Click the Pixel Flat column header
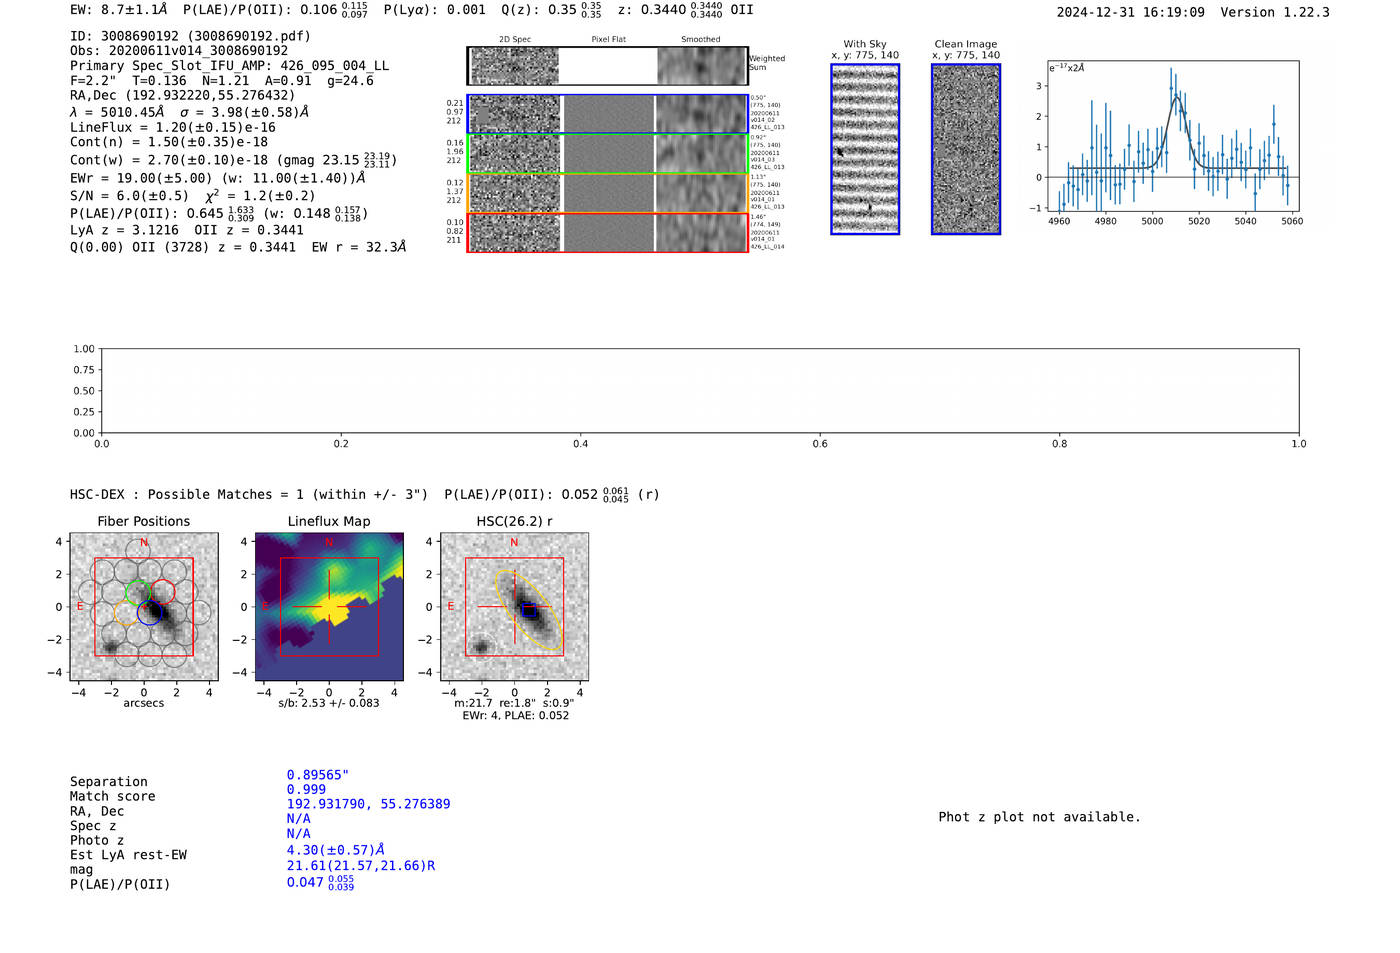Viewport: 1400px width, 953px height. (608, 39)
